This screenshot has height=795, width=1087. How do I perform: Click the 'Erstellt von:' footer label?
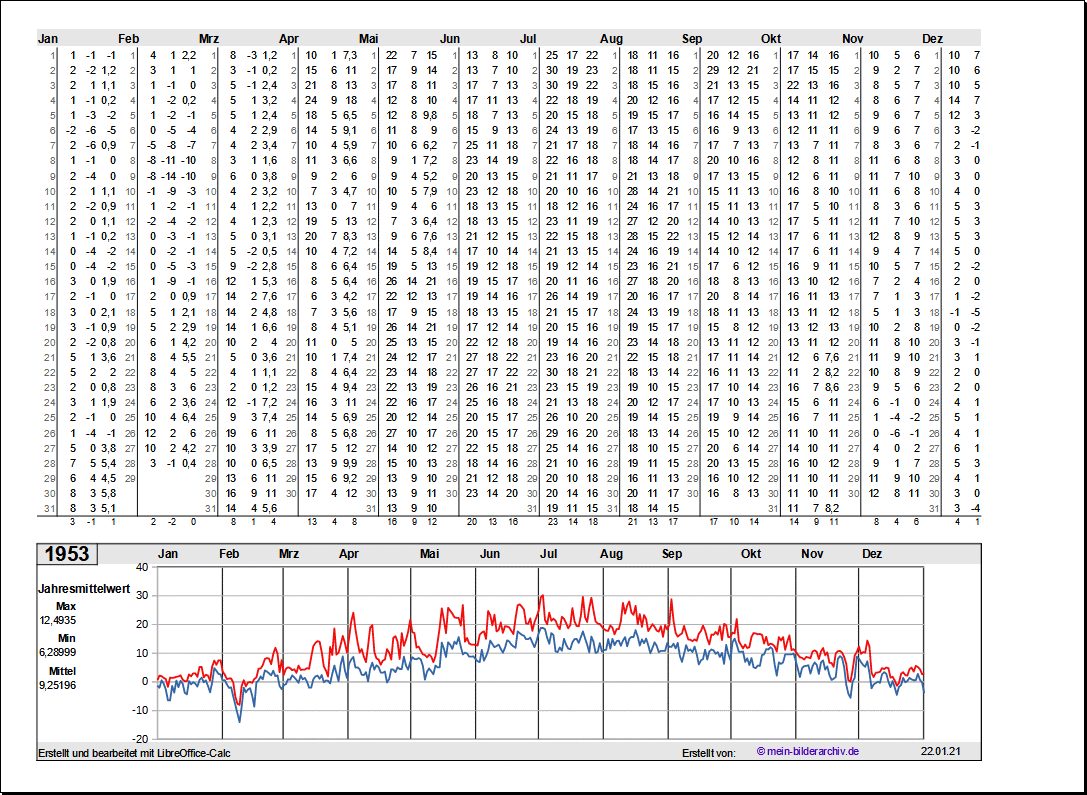[709, 752]
